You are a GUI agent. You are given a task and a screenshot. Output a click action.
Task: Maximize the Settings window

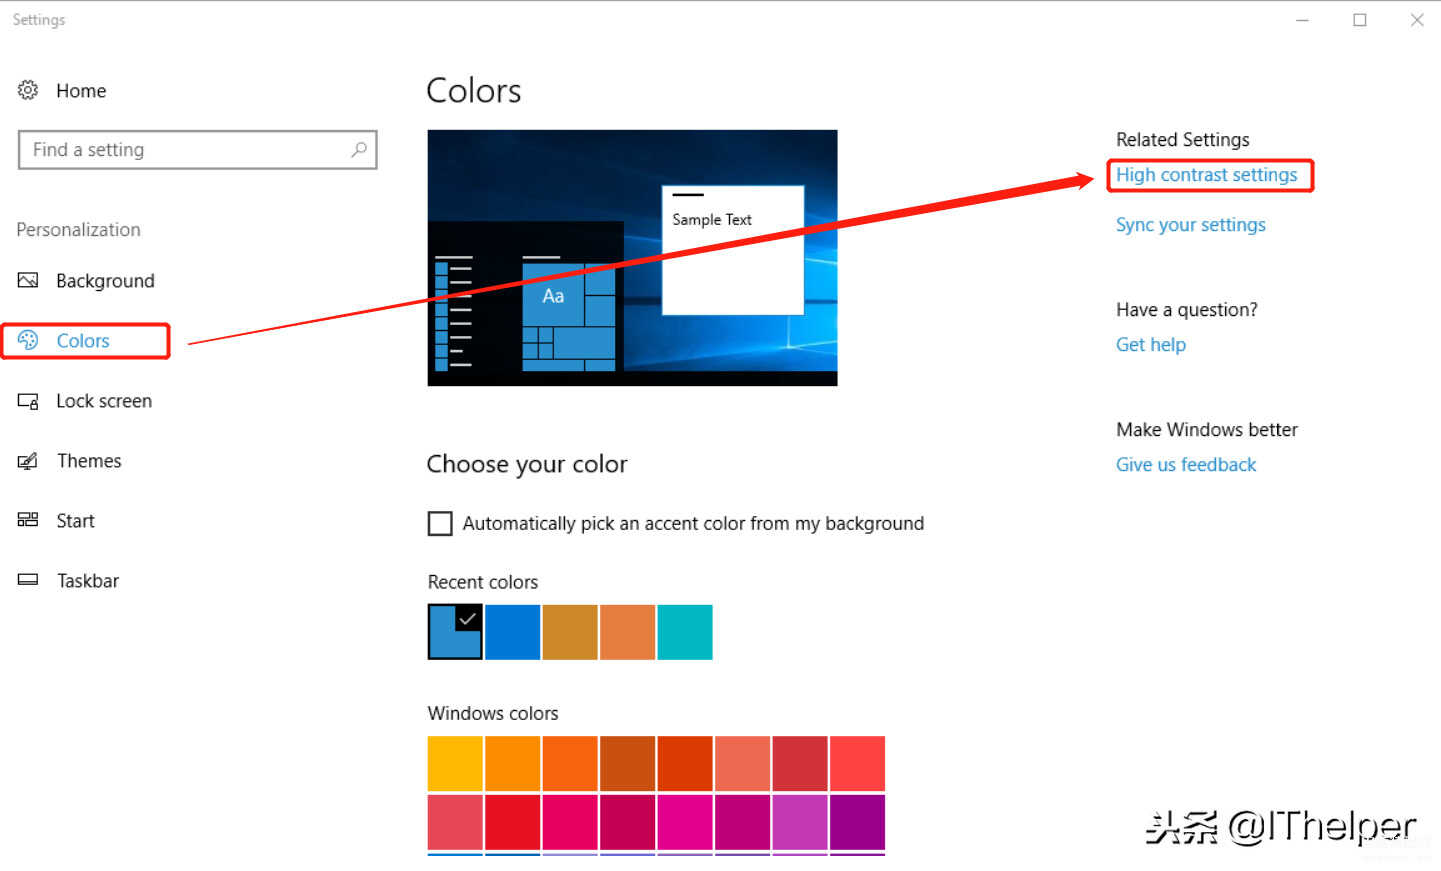click(1360, 20)
